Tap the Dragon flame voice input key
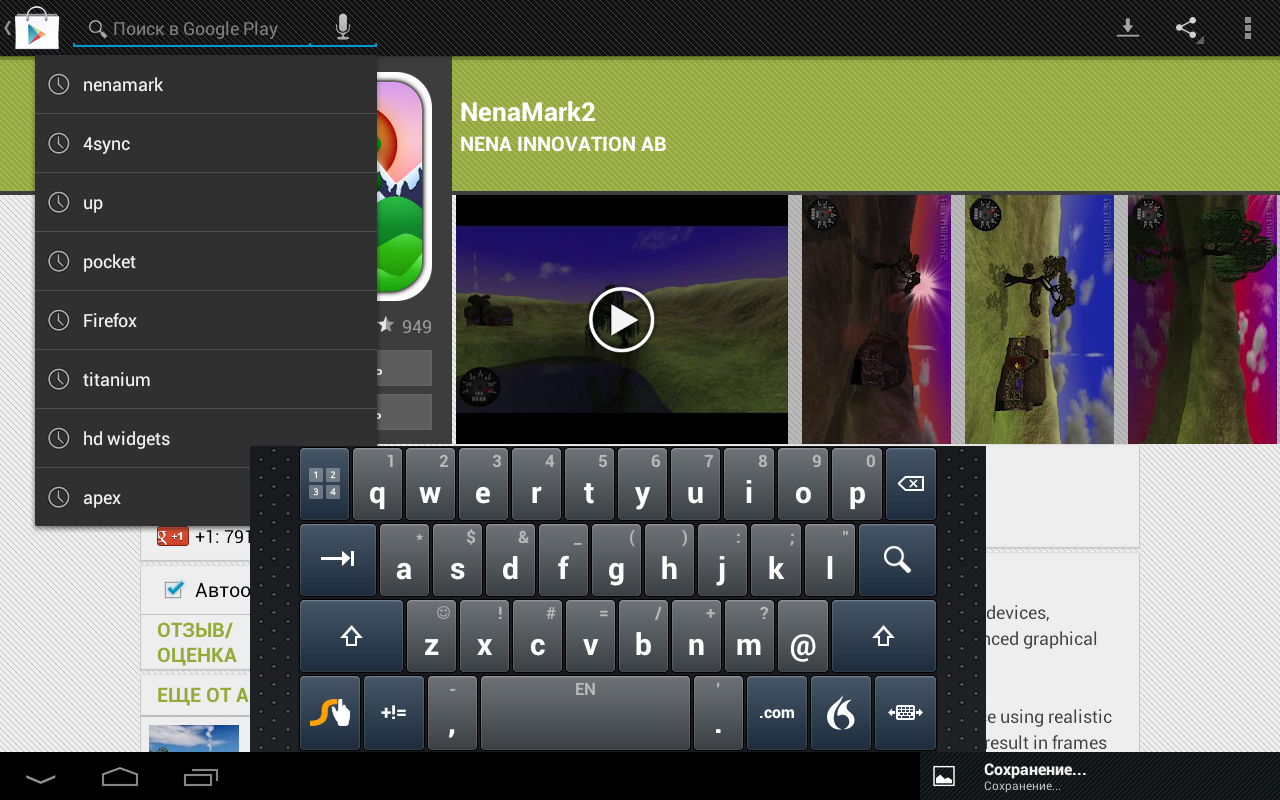Screen dimensions: 1280x800 click(x=840, y=713)
